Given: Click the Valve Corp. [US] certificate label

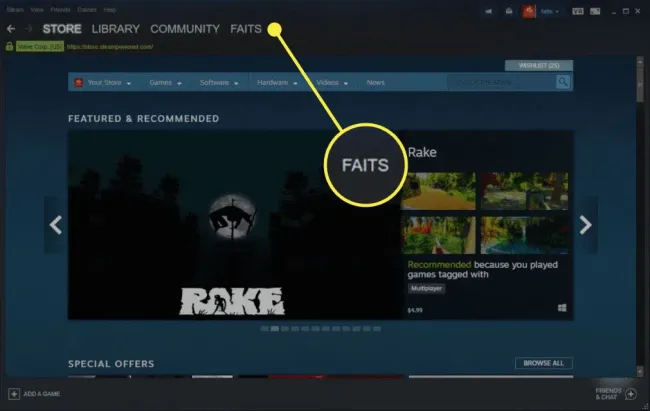Looking at the screenshot, I should pyautogui.click(x=40, y=46).
